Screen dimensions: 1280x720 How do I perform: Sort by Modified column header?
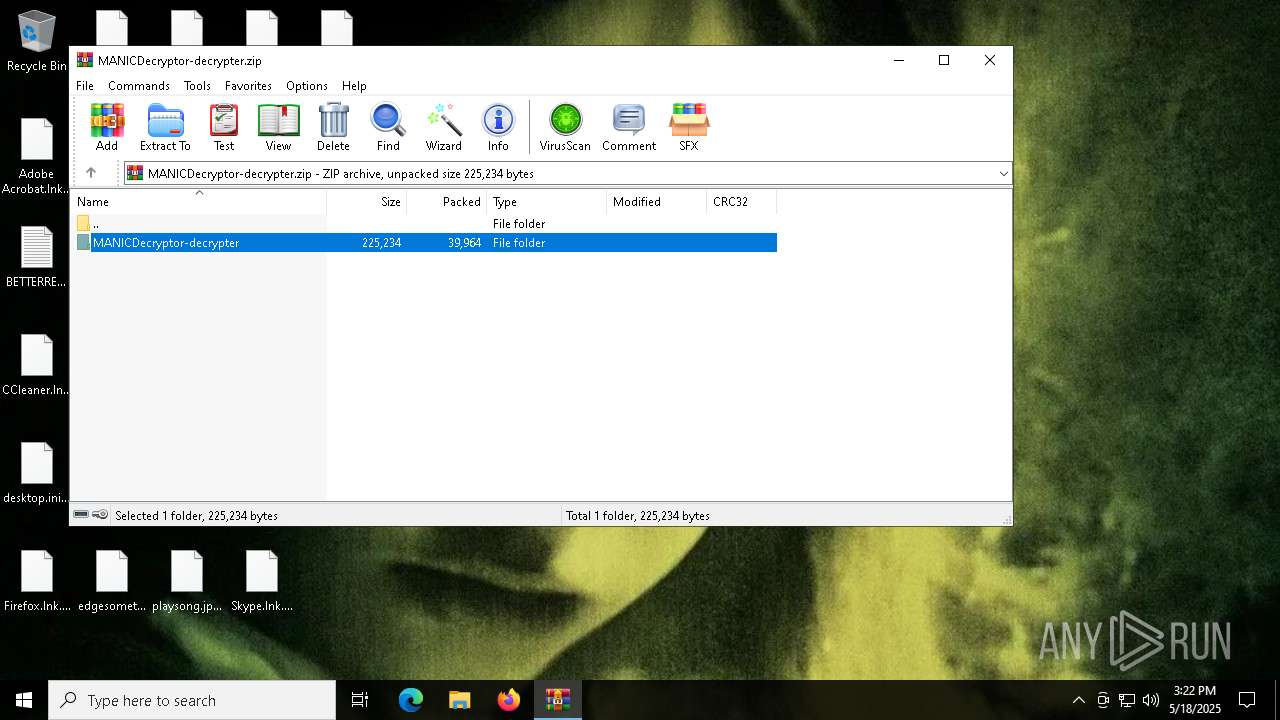coord(657,202)
